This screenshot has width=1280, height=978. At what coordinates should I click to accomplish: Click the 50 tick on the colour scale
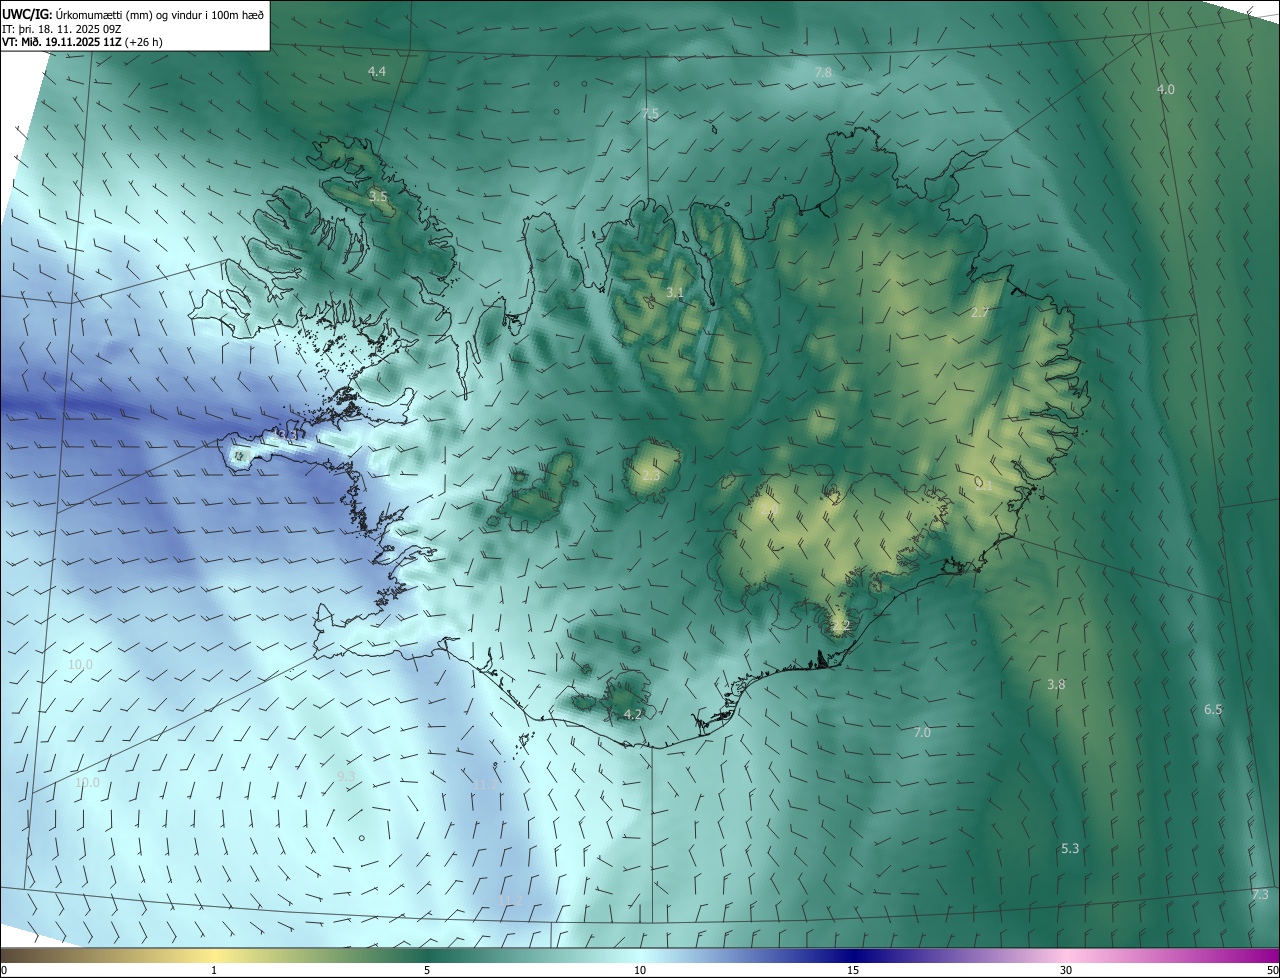pos(1272,970)
